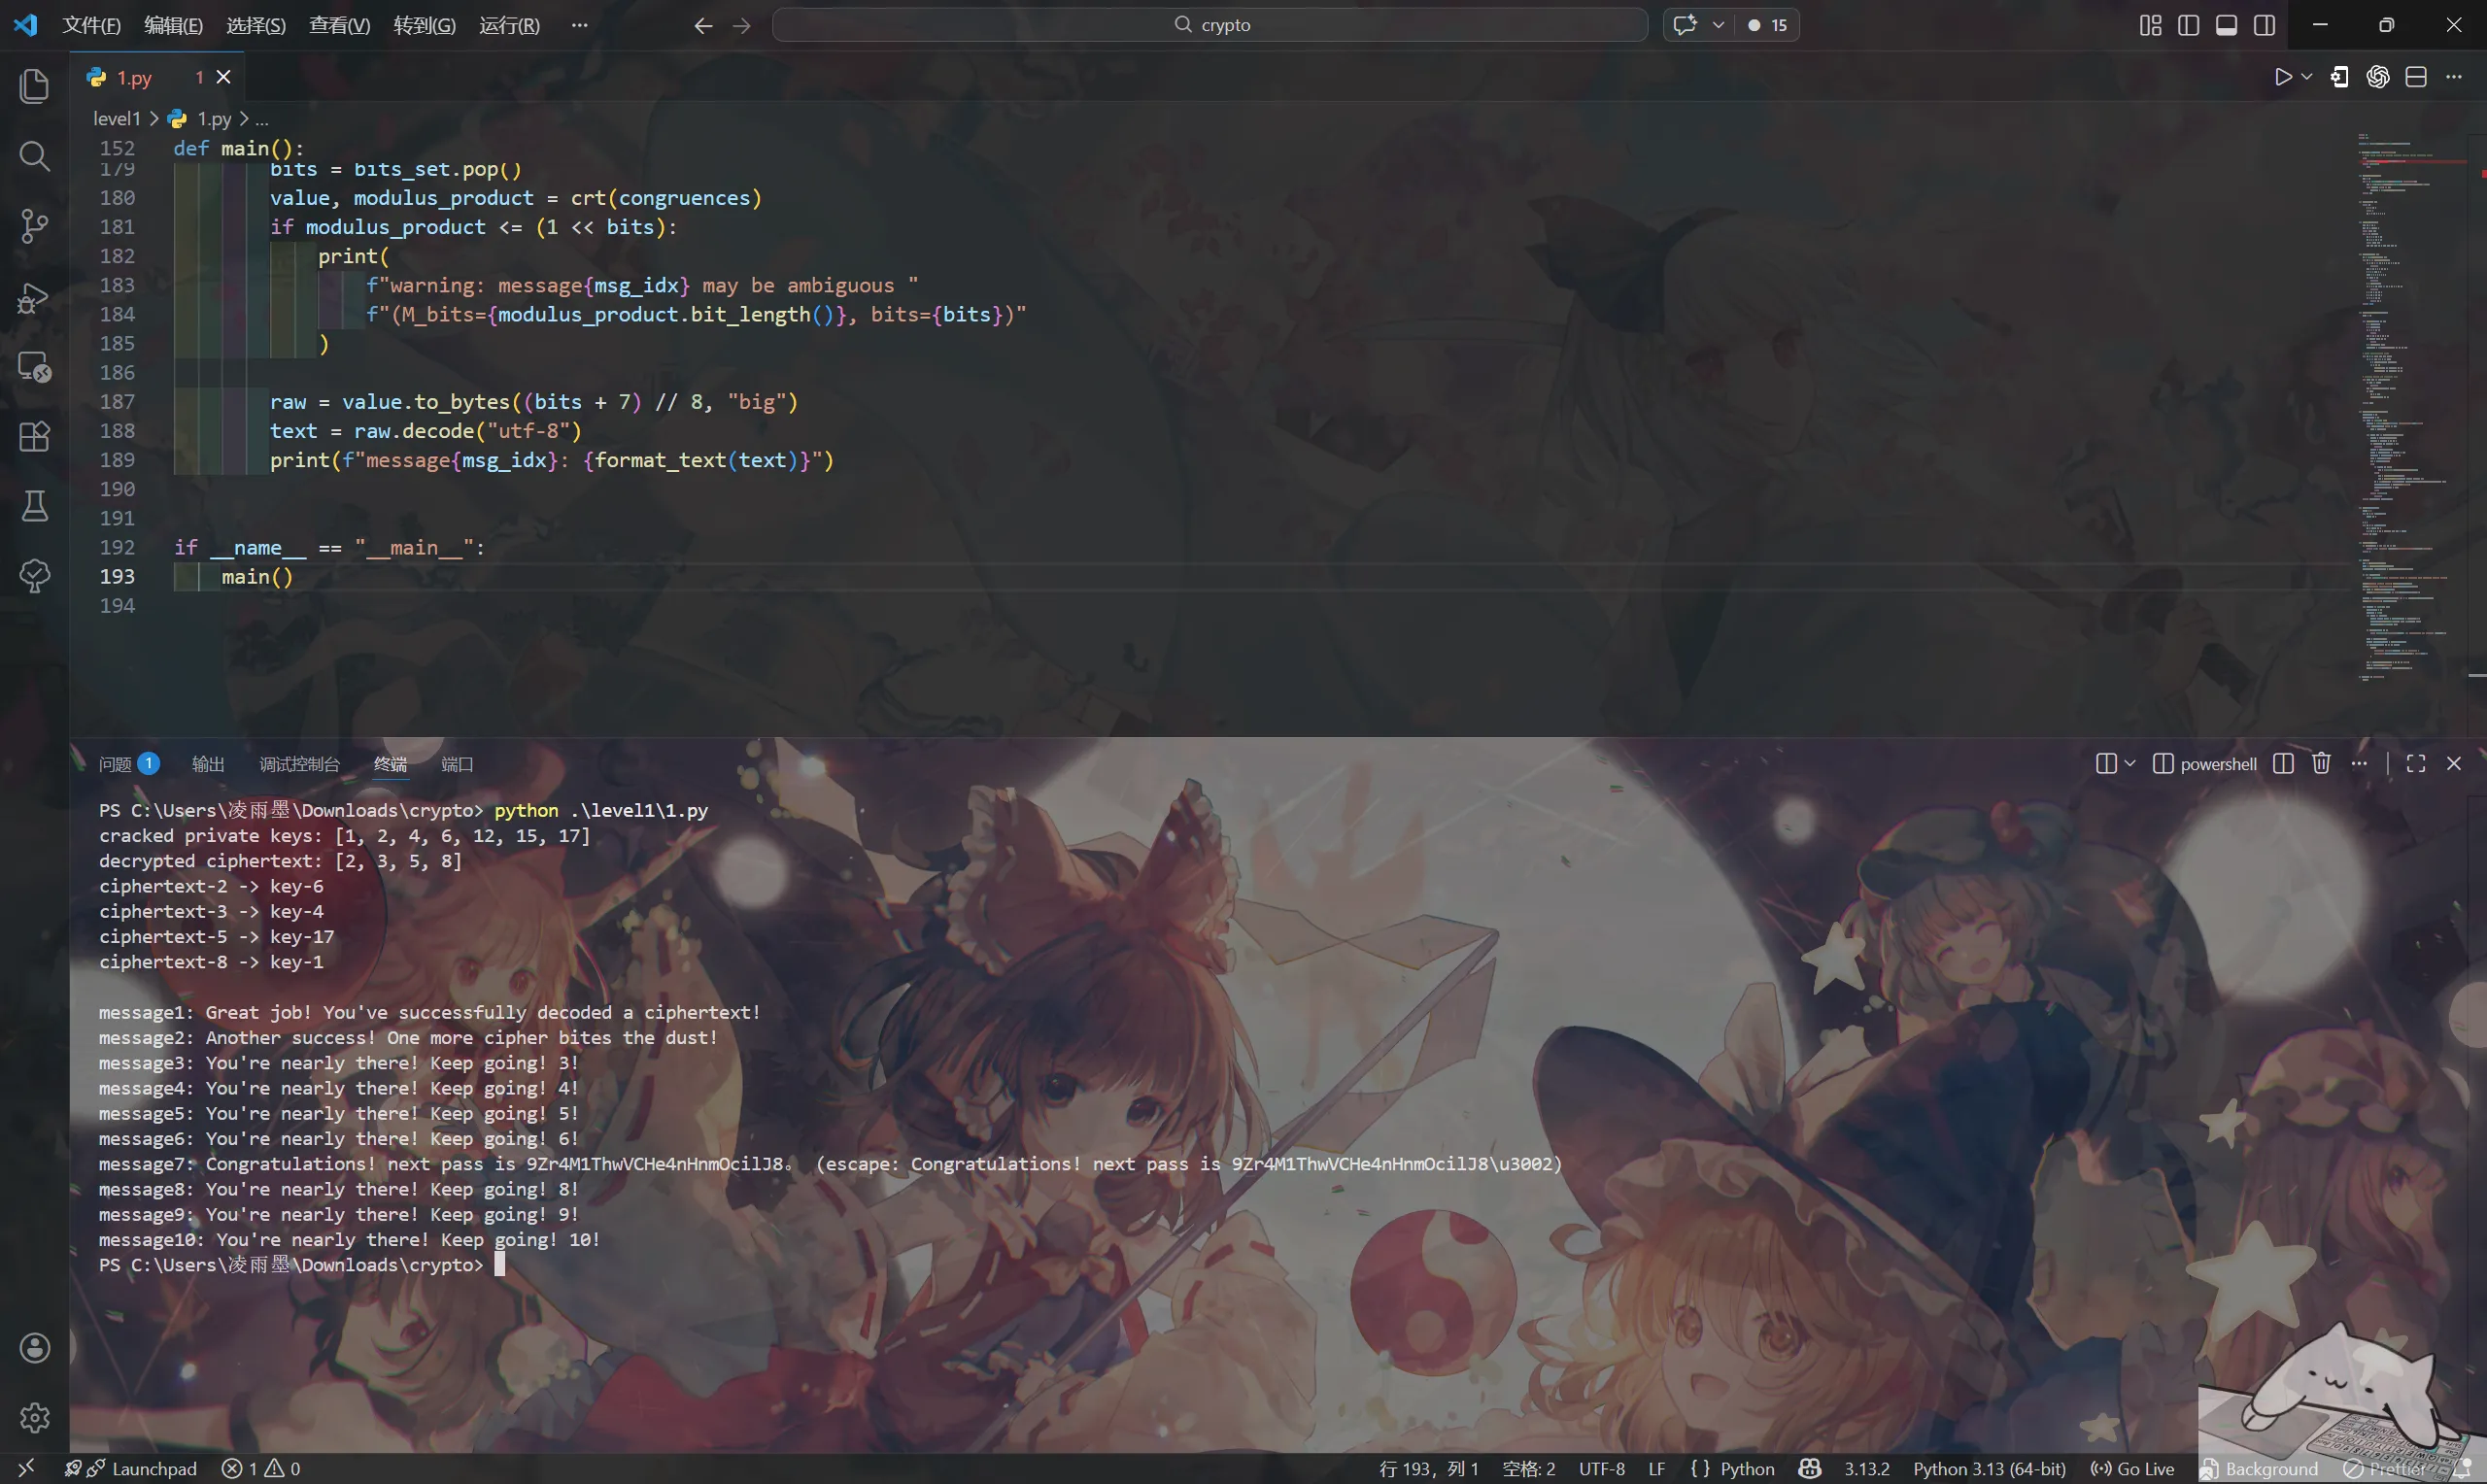Kill terminal with the trash icon

click(x=2321, y=764)
